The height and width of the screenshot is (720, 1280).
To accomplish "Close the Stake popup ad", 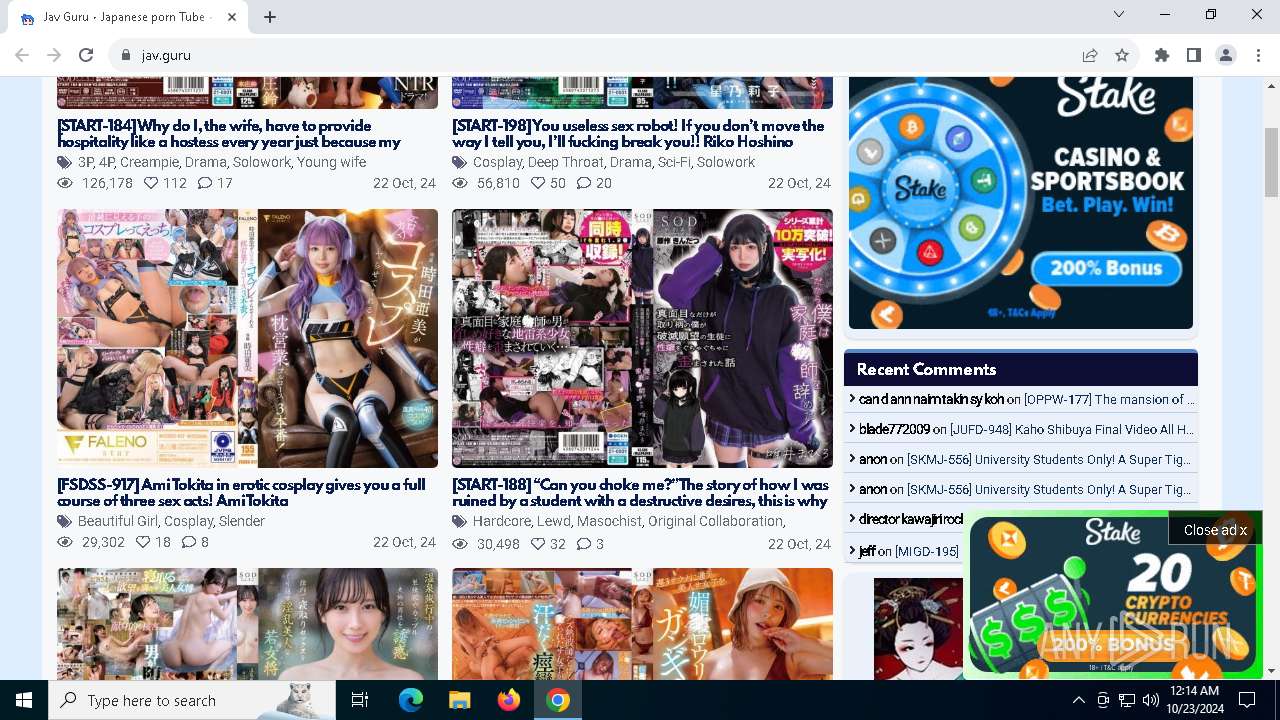I will pos(1215,530).
